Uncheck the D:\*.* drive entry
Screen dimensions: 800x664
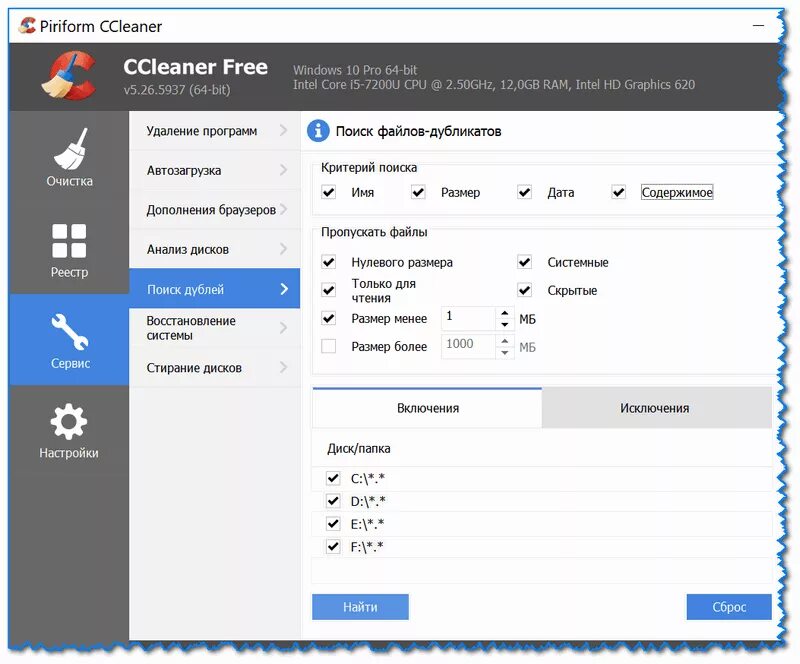coord(333,501)
